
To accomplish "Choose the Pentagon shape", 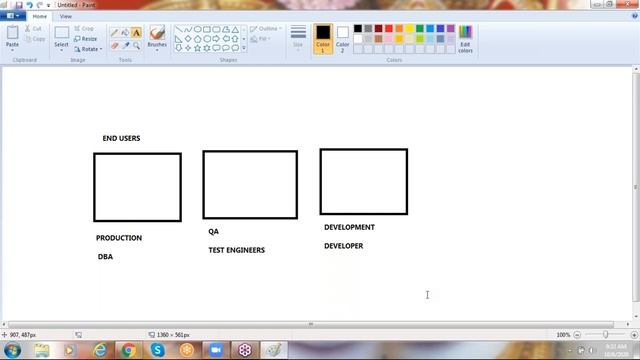I will (x=197, y=39).
